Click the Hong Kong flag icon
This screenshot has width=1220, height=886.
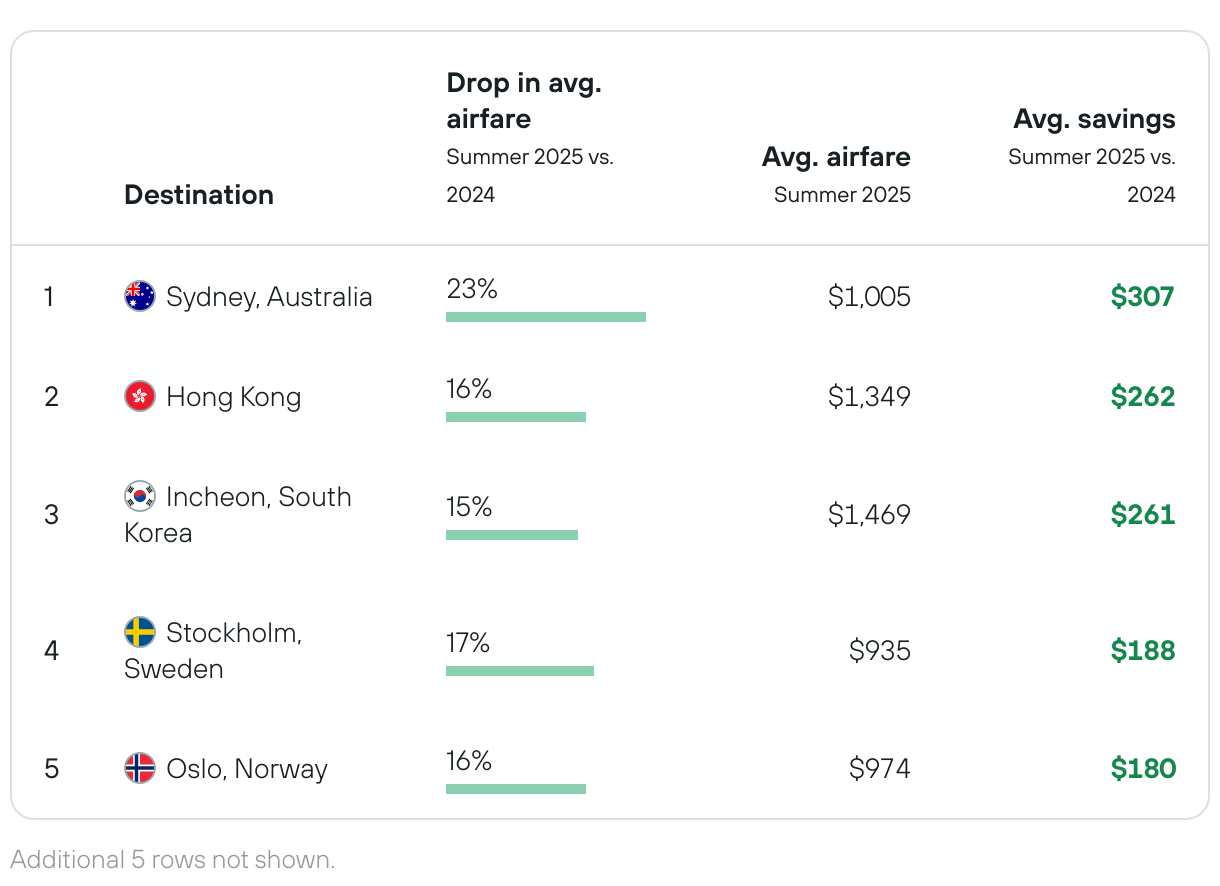tap(140, 396)
